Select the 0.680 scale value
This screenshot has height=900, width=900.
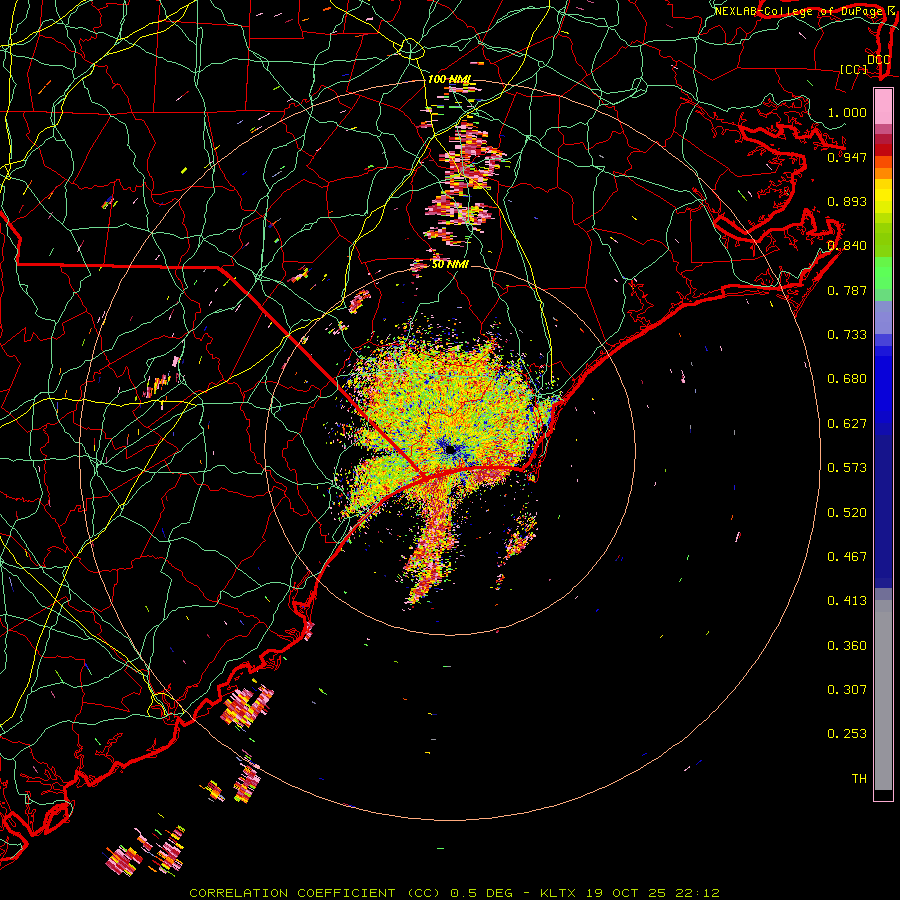[x=847, y=379]
